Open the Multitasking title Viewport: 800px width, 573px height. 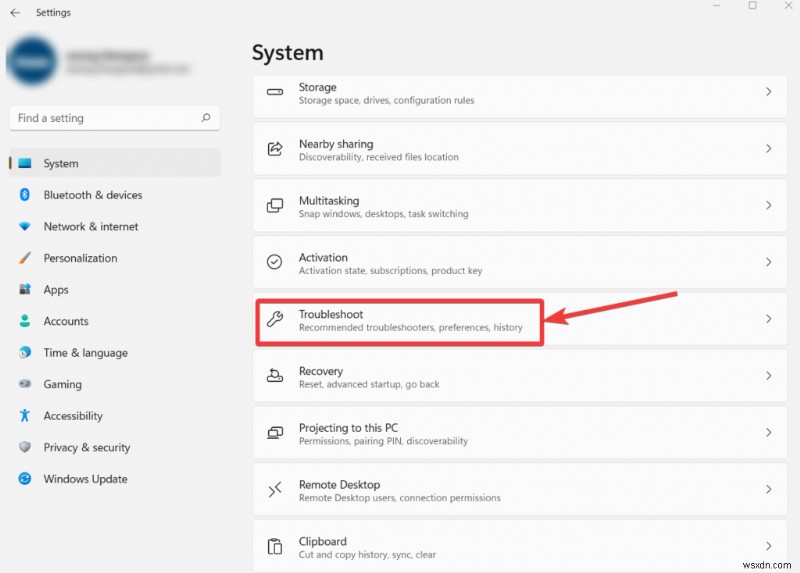tap(329, 201)
